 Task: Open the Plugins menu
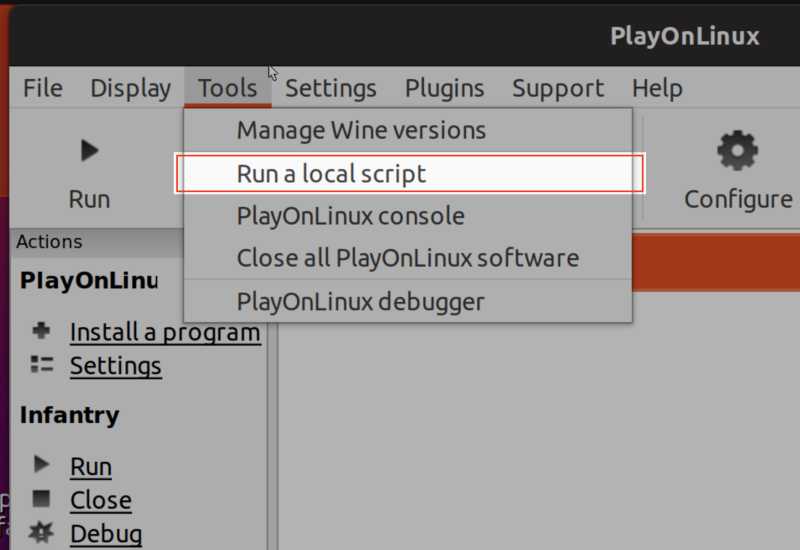pos(444,88)
